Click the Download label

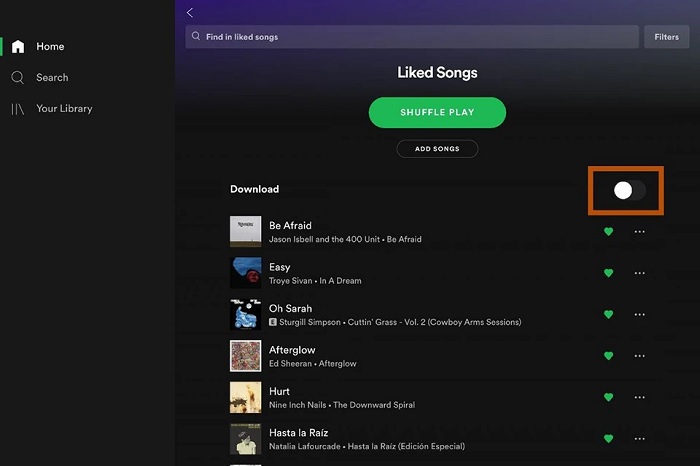click(x=254, y=189)
